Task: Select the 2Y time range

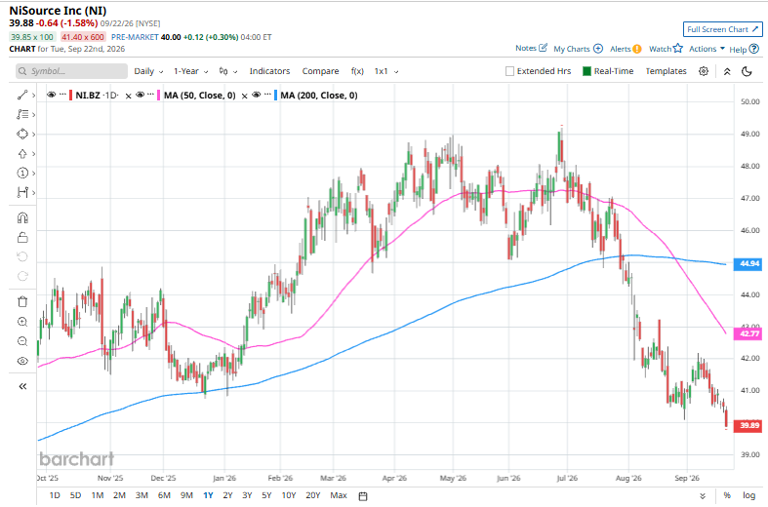Action: (x=228, y=495)
